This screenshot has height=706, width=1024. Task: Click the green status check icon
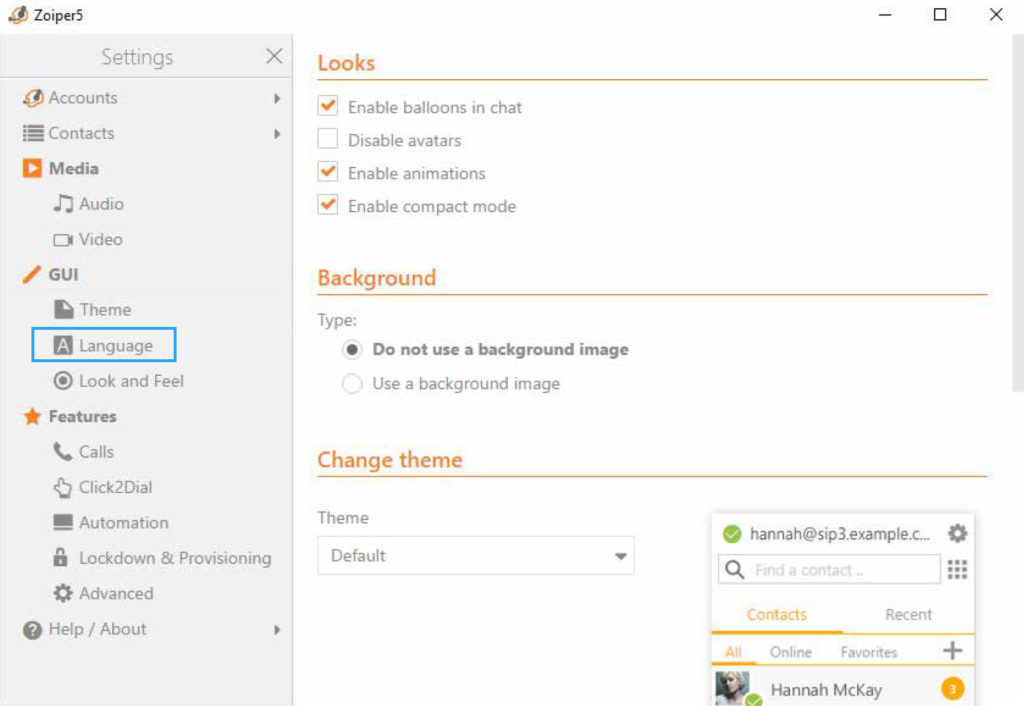[x=732, y=534]
